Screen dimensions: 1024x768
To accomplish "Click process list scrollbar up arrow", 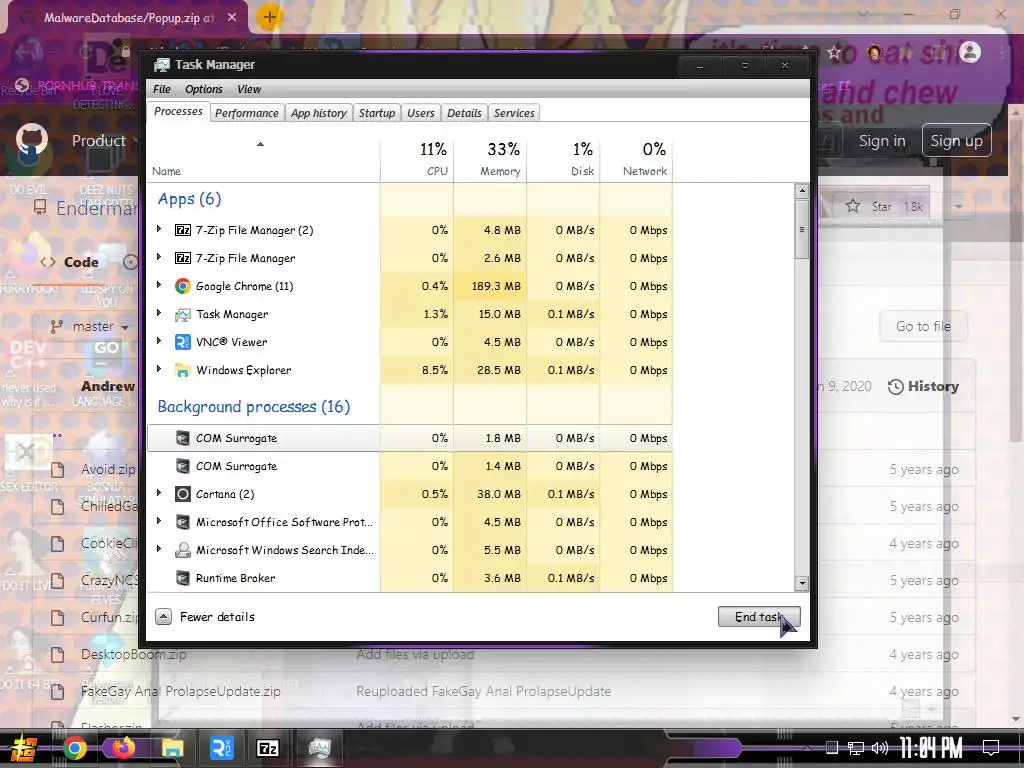I will click(802, 191).
